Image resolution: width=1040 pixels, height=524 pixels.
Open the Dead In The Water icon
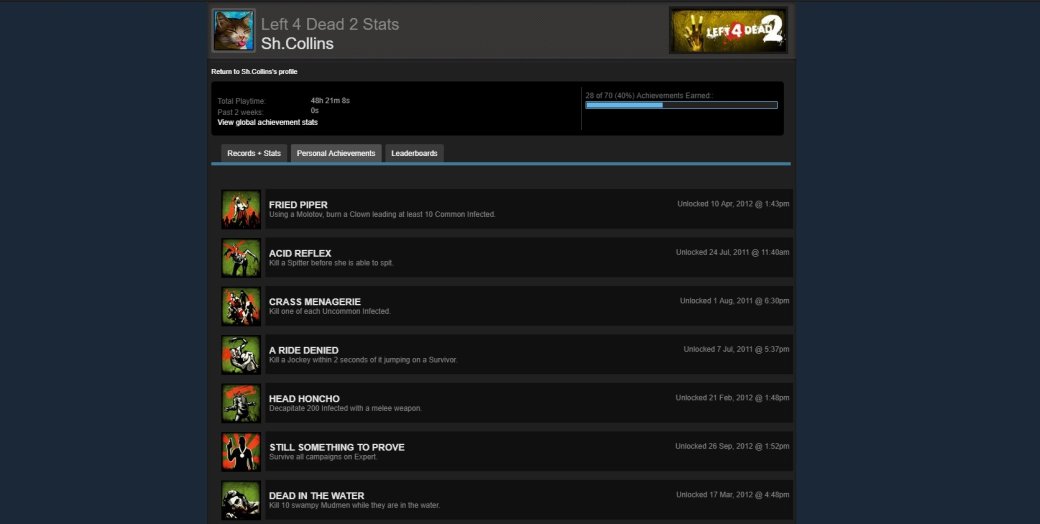tap(241, 500)
